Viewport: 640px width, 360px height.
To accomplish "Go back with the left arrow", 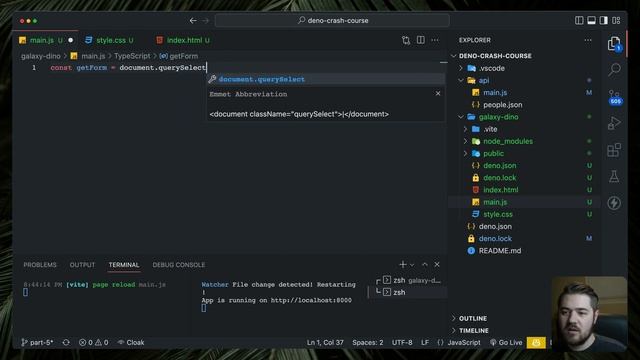I will pos(193,20).
